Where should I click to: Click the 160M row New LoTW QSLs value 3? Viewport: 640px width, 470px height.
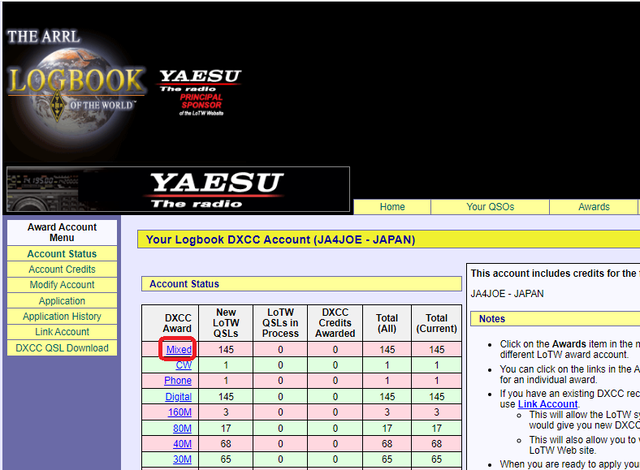point(226,412)
